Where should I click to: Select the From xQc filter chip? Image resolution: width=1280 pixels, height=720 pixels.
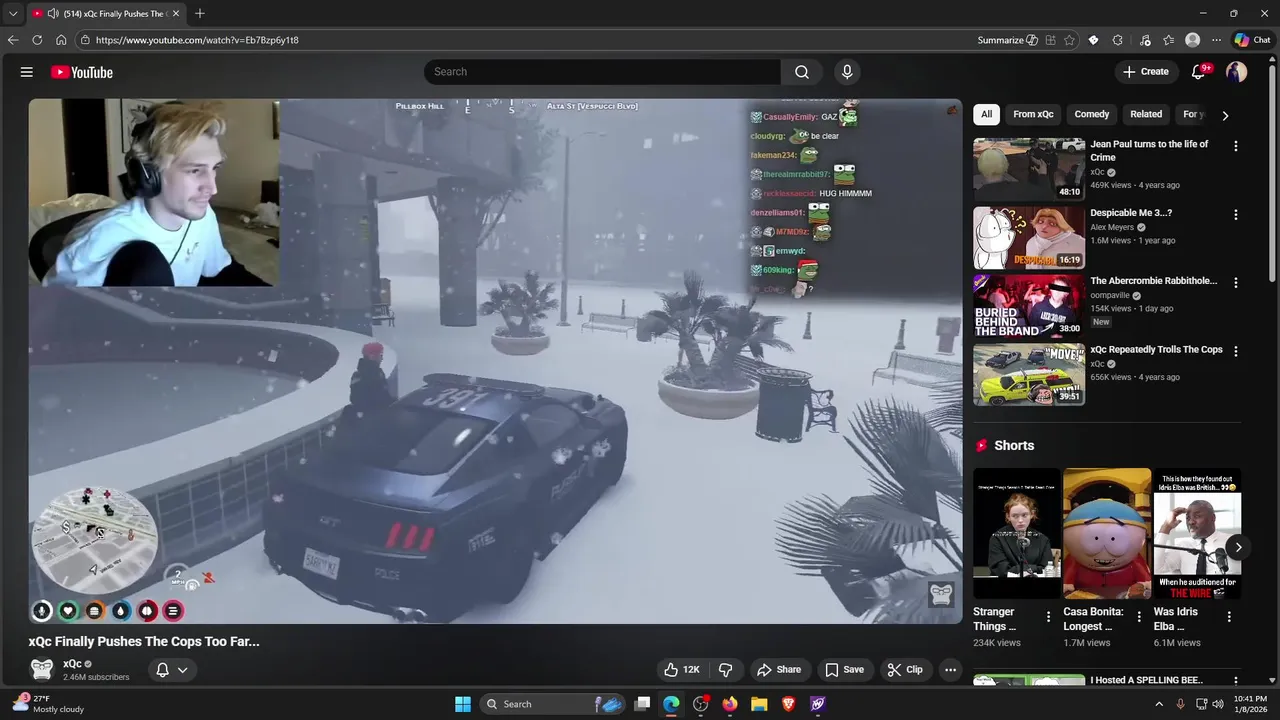click(x=1033, y=114)
